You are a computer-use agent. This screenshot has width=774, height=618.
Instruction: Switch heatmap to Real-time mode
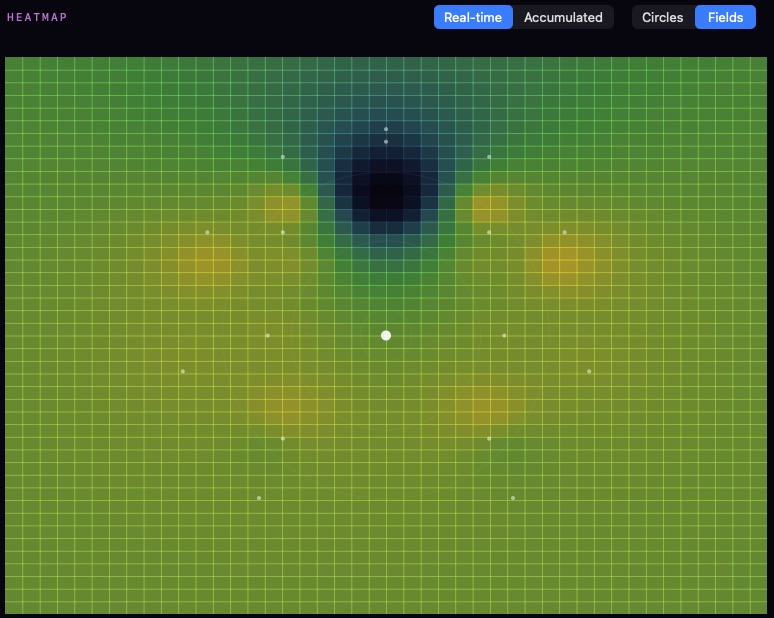(473, 17)
